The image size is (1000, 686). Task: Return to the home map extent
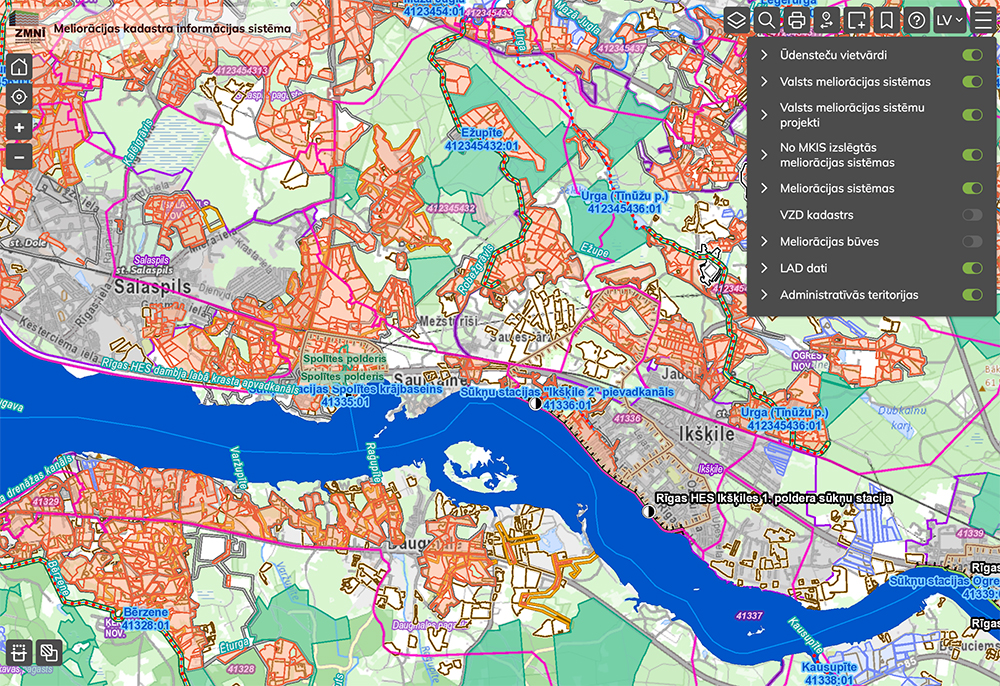19,68
